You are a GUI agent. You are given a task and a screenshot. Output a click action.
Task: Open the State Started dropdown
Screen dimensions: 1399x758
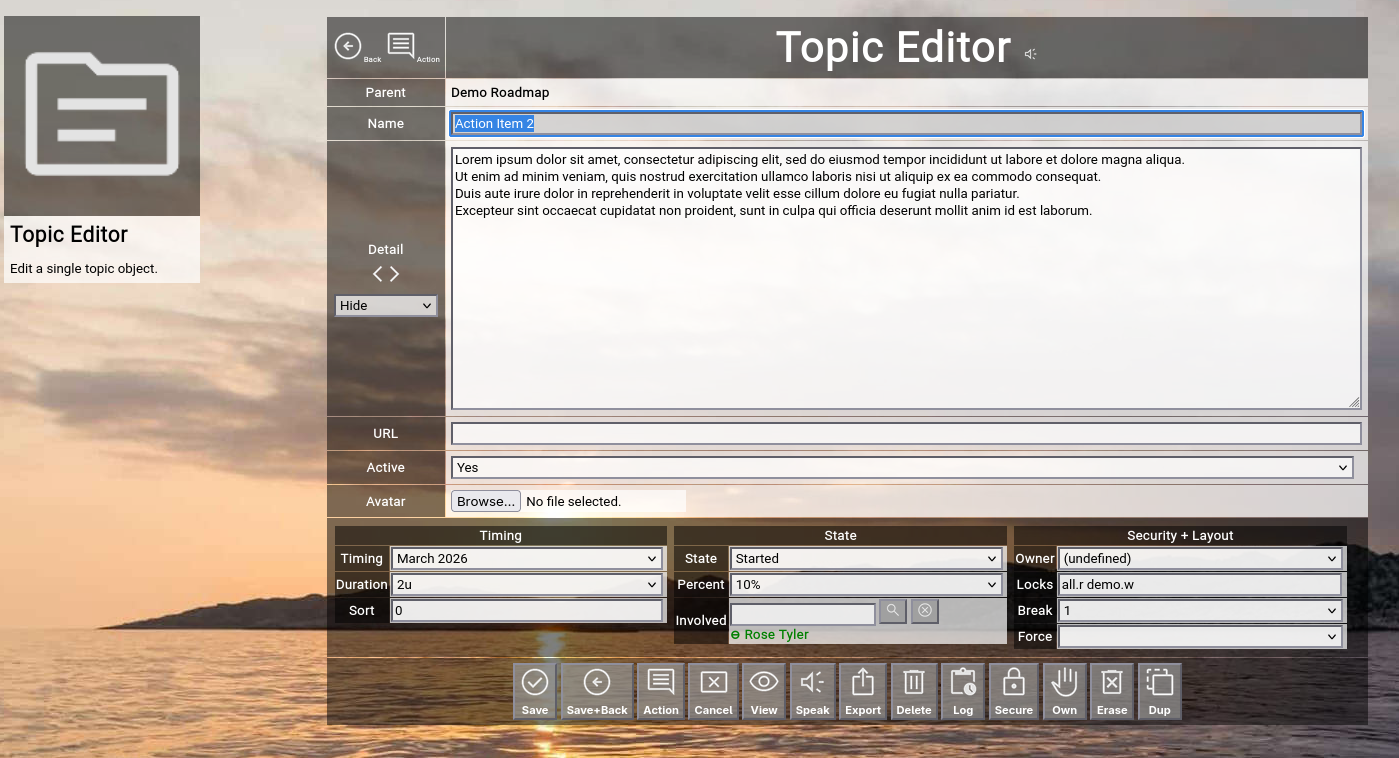click(866, 559)
